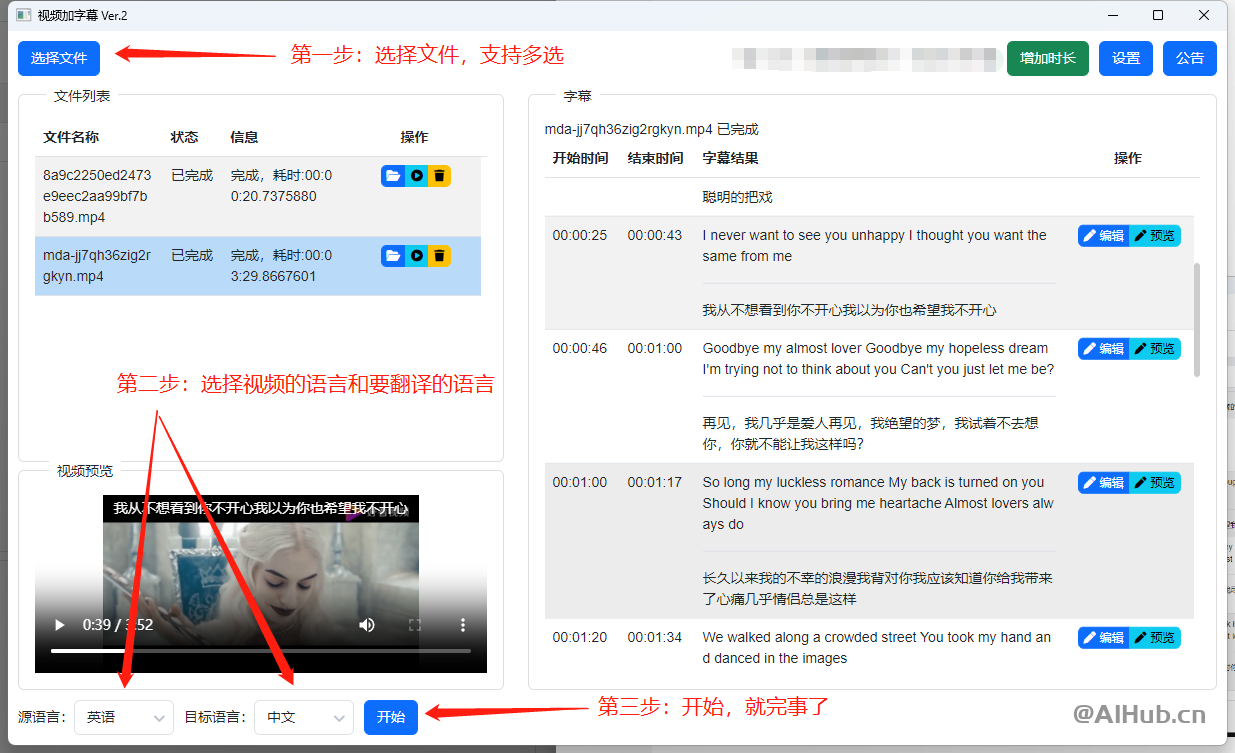Open the 设置 settings panel
This screenshot has width=1235, height=753.
click(x=1126, y=58)
